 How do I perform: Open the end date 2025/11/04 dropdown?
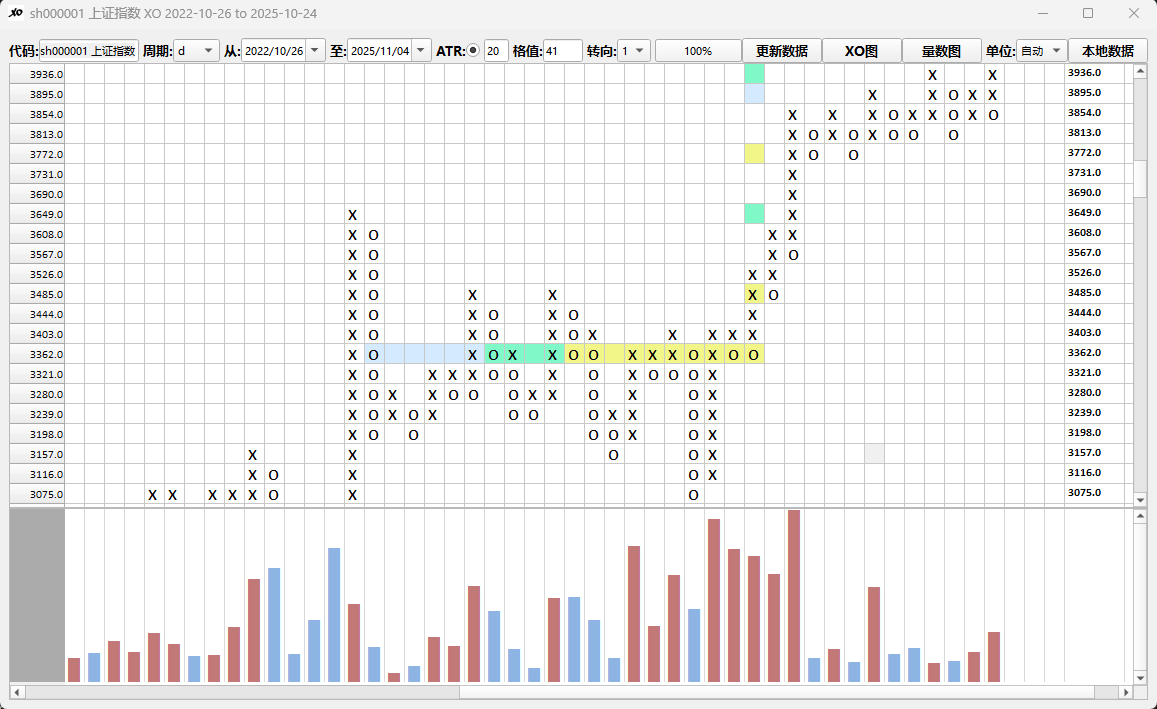pos(421,51)
